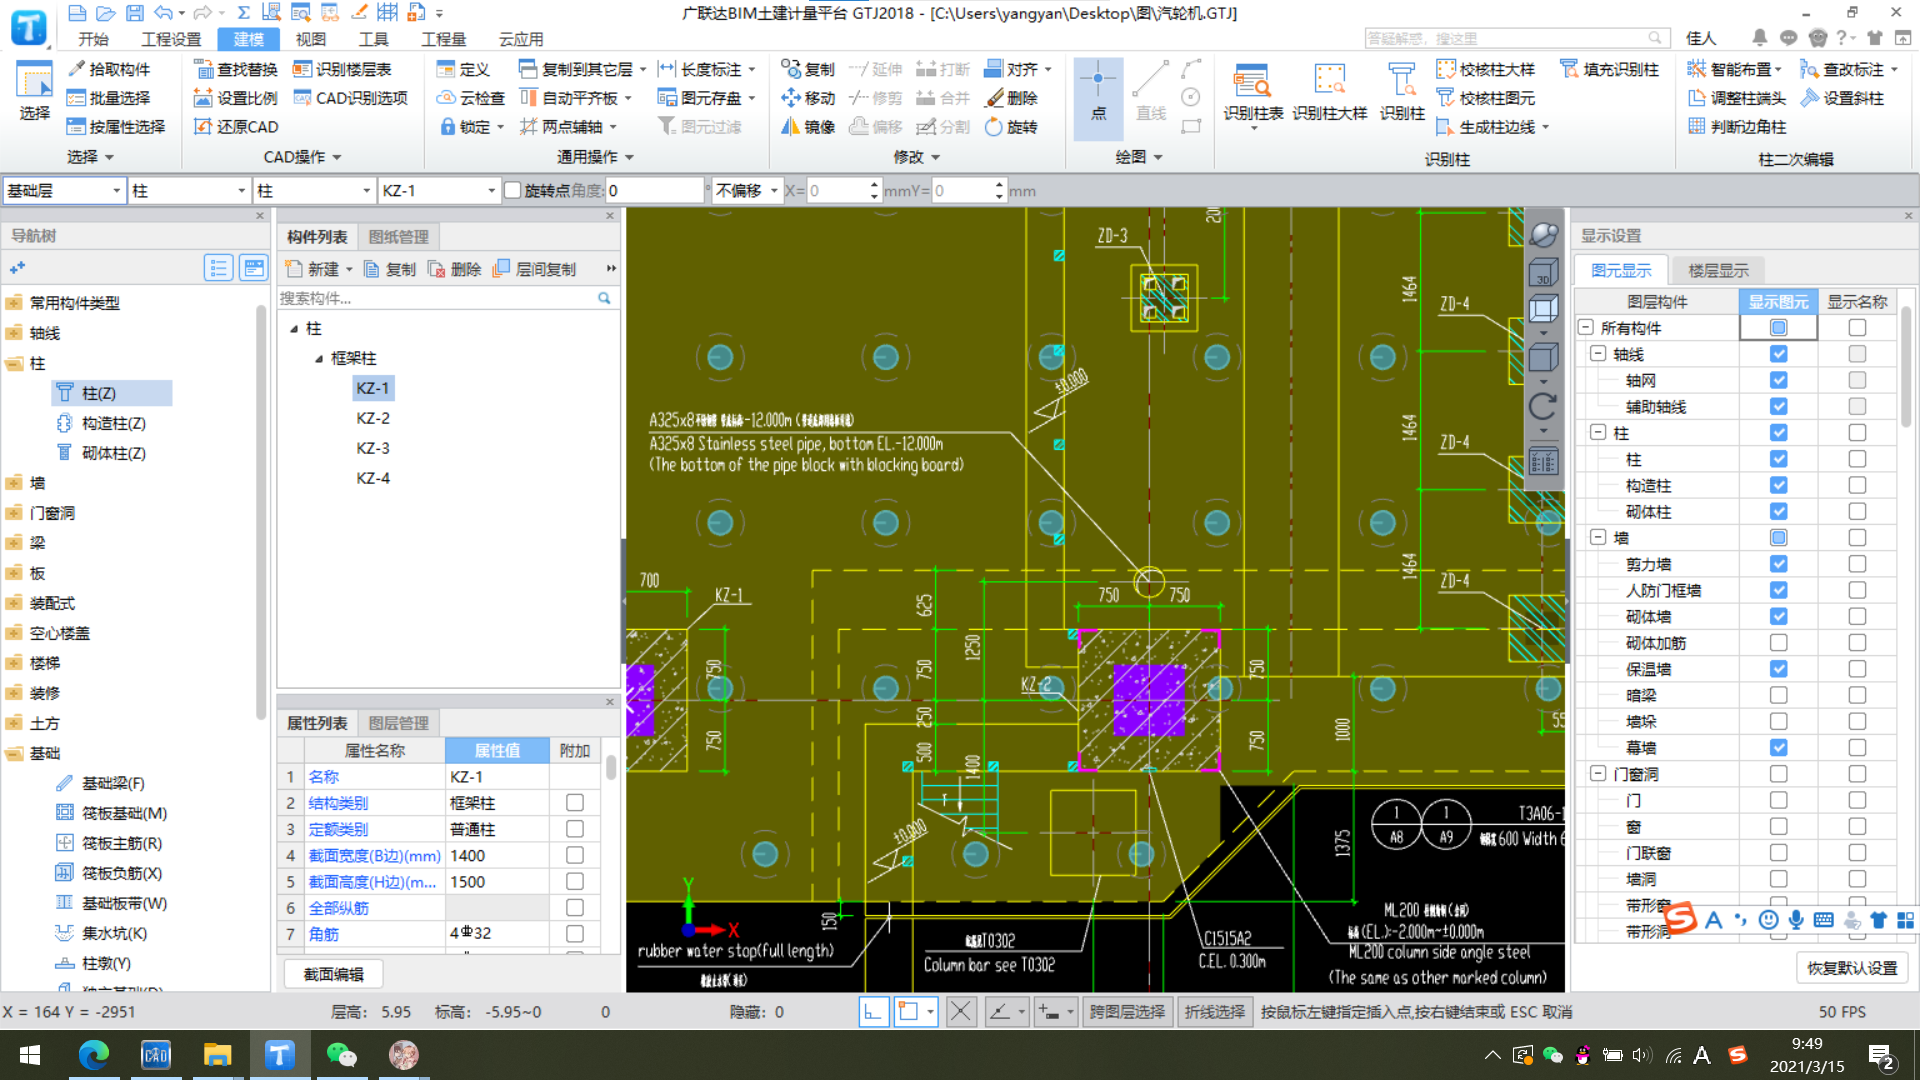Click the 识别柱 recognize column tool
Screen dimensions: 1920x1080
[1402, 93]
